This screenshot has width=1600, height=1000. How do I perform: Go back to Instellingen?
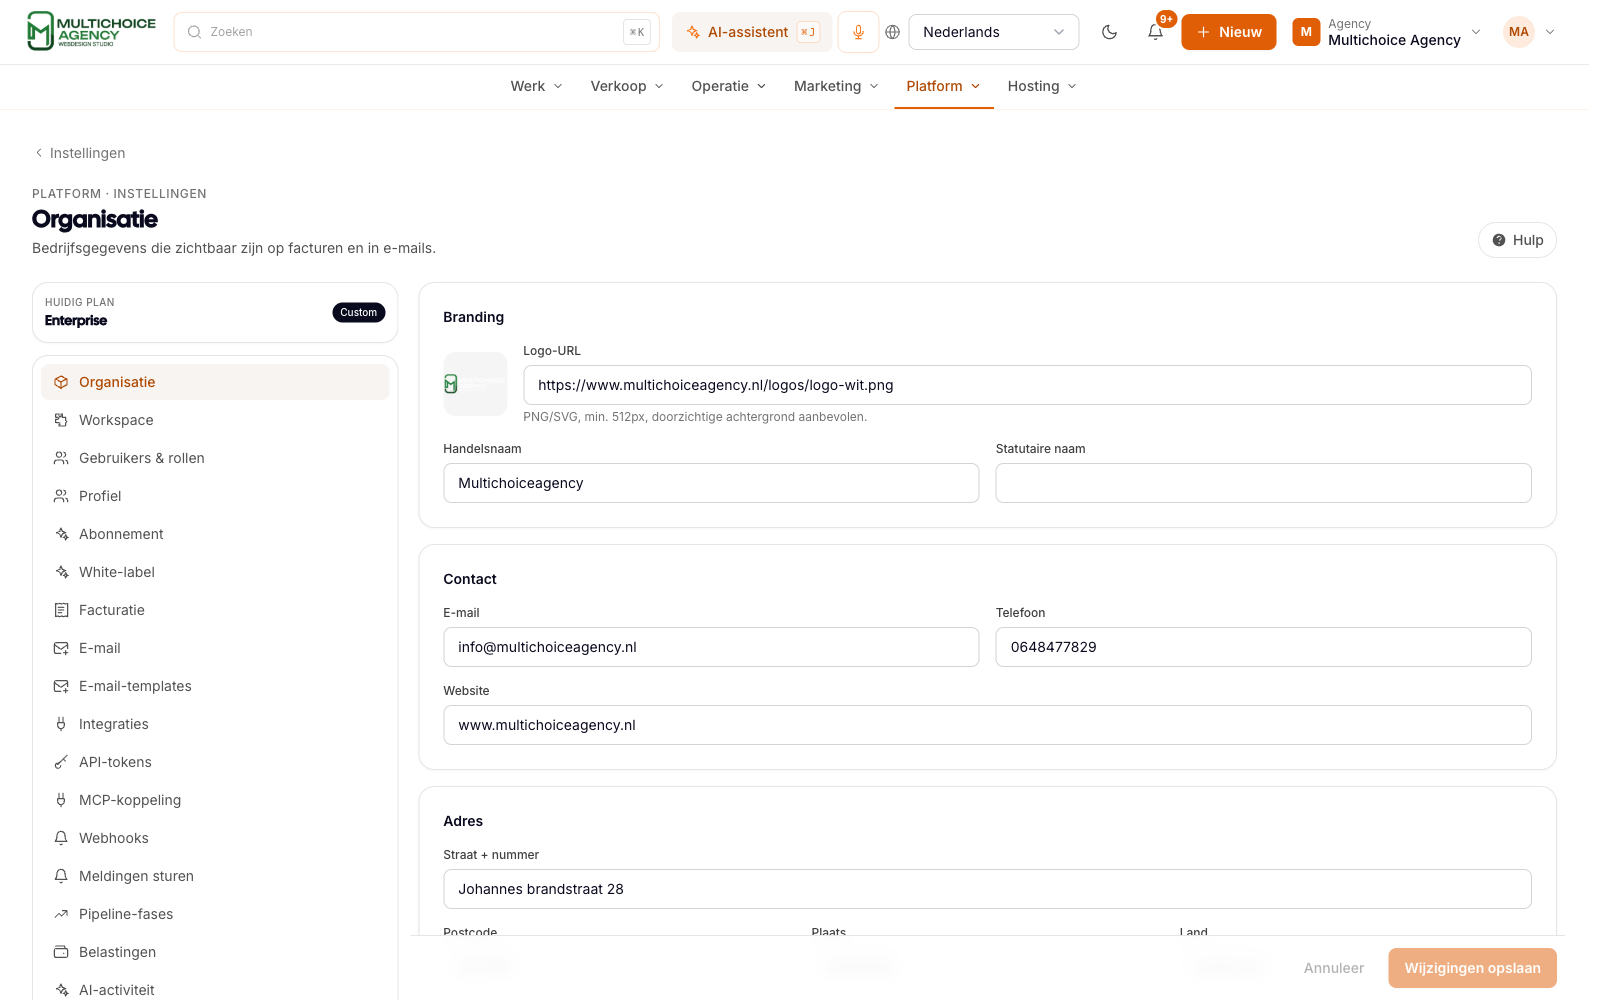tap(80, 153)
